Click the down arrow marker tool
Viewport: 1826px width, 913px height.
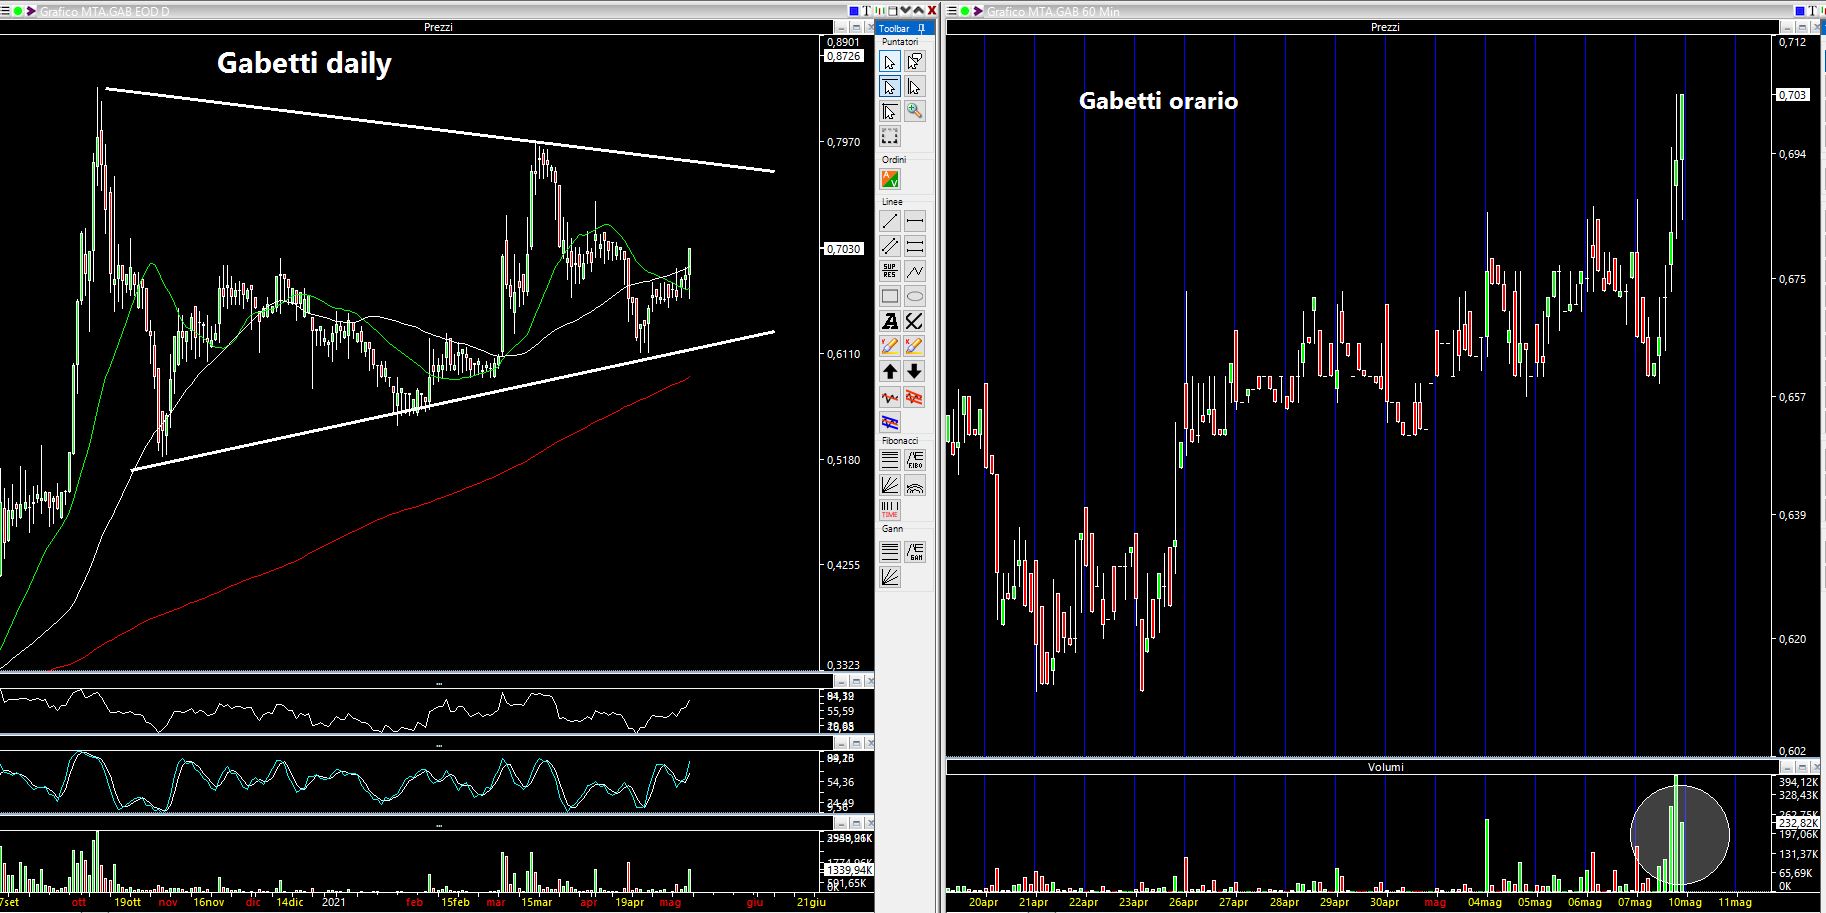(915, 371)
